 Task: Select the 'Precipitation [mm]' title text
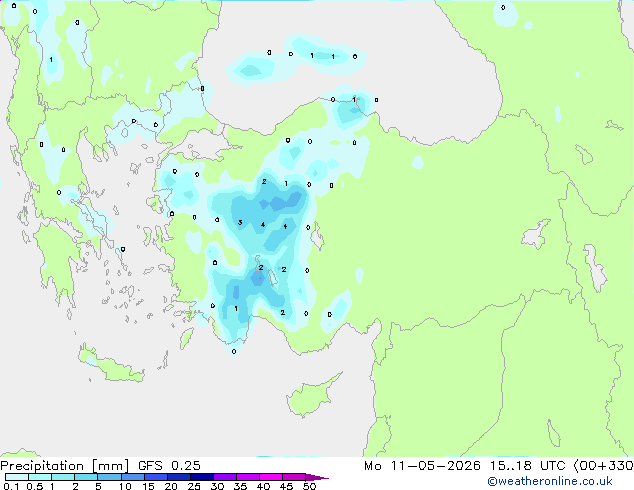coord(65,466)
